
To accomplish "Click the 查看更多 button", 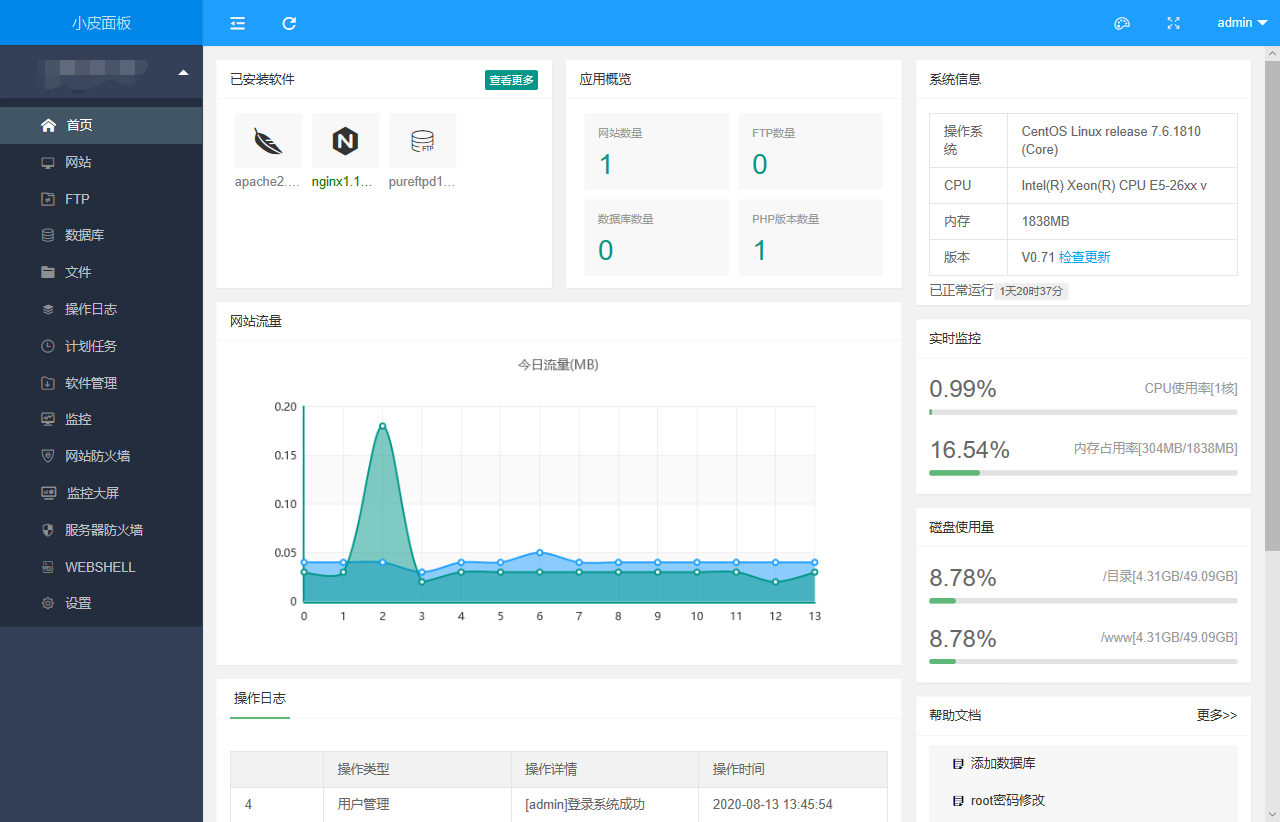I will (x=511, y=80).
